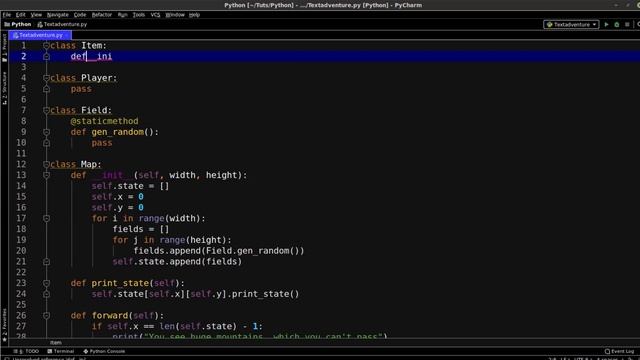
Task: Open the Run menu
Action: [x=122, y=15]
